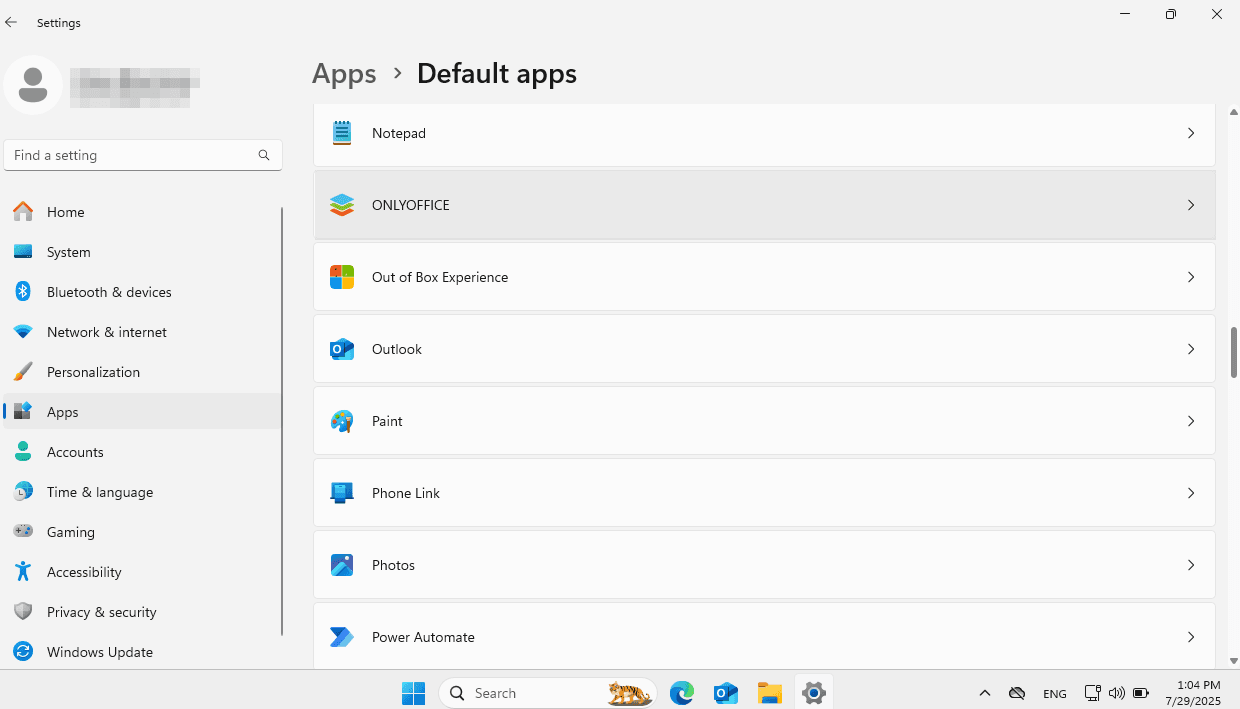The width and height of the screenshot is (1240, 709).
Task: Expand the Notepad row chevron
Action: pos(1191,133)
